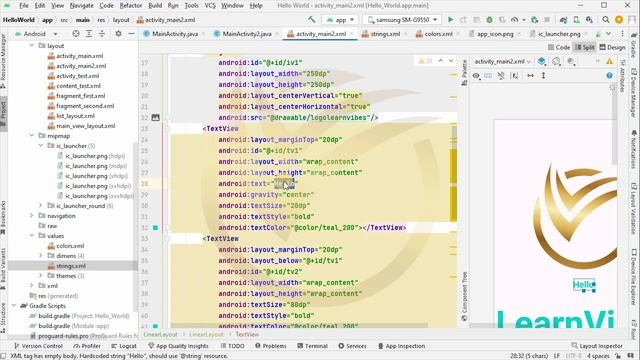Click the Make Project hammer icon
Viewport: 640px width, 360px height.
312,20
